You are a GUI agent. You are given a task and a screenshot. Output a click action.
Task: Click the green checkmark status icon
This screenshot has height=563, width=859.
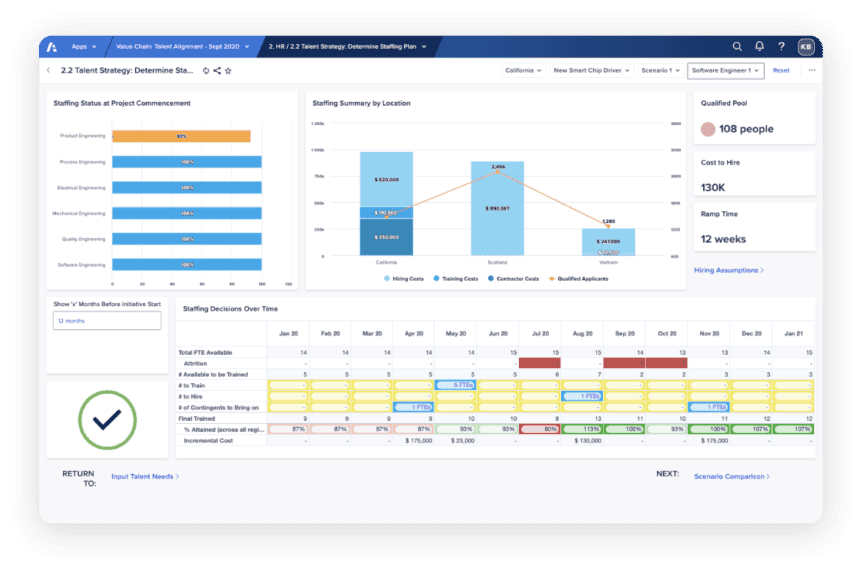[x=107, y=420]
